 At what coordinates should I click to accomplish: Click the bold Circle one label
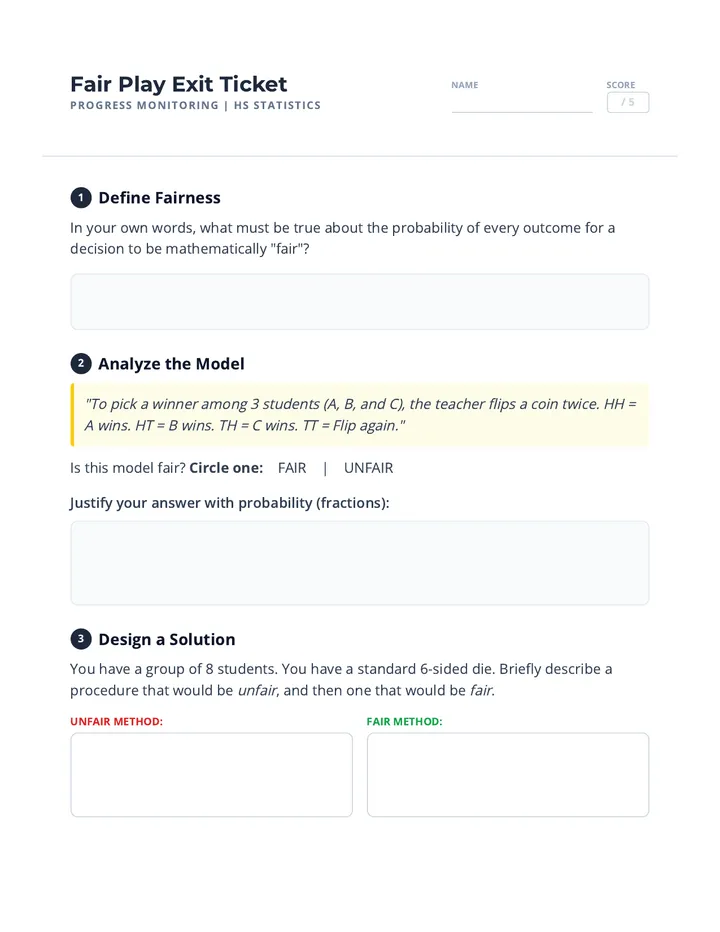(x=226, y=468)
